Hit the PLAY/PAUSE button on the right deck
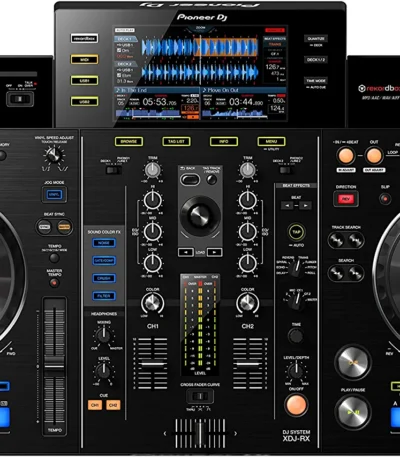The height and width of the screenshot is (457, 400). point(353,412)
